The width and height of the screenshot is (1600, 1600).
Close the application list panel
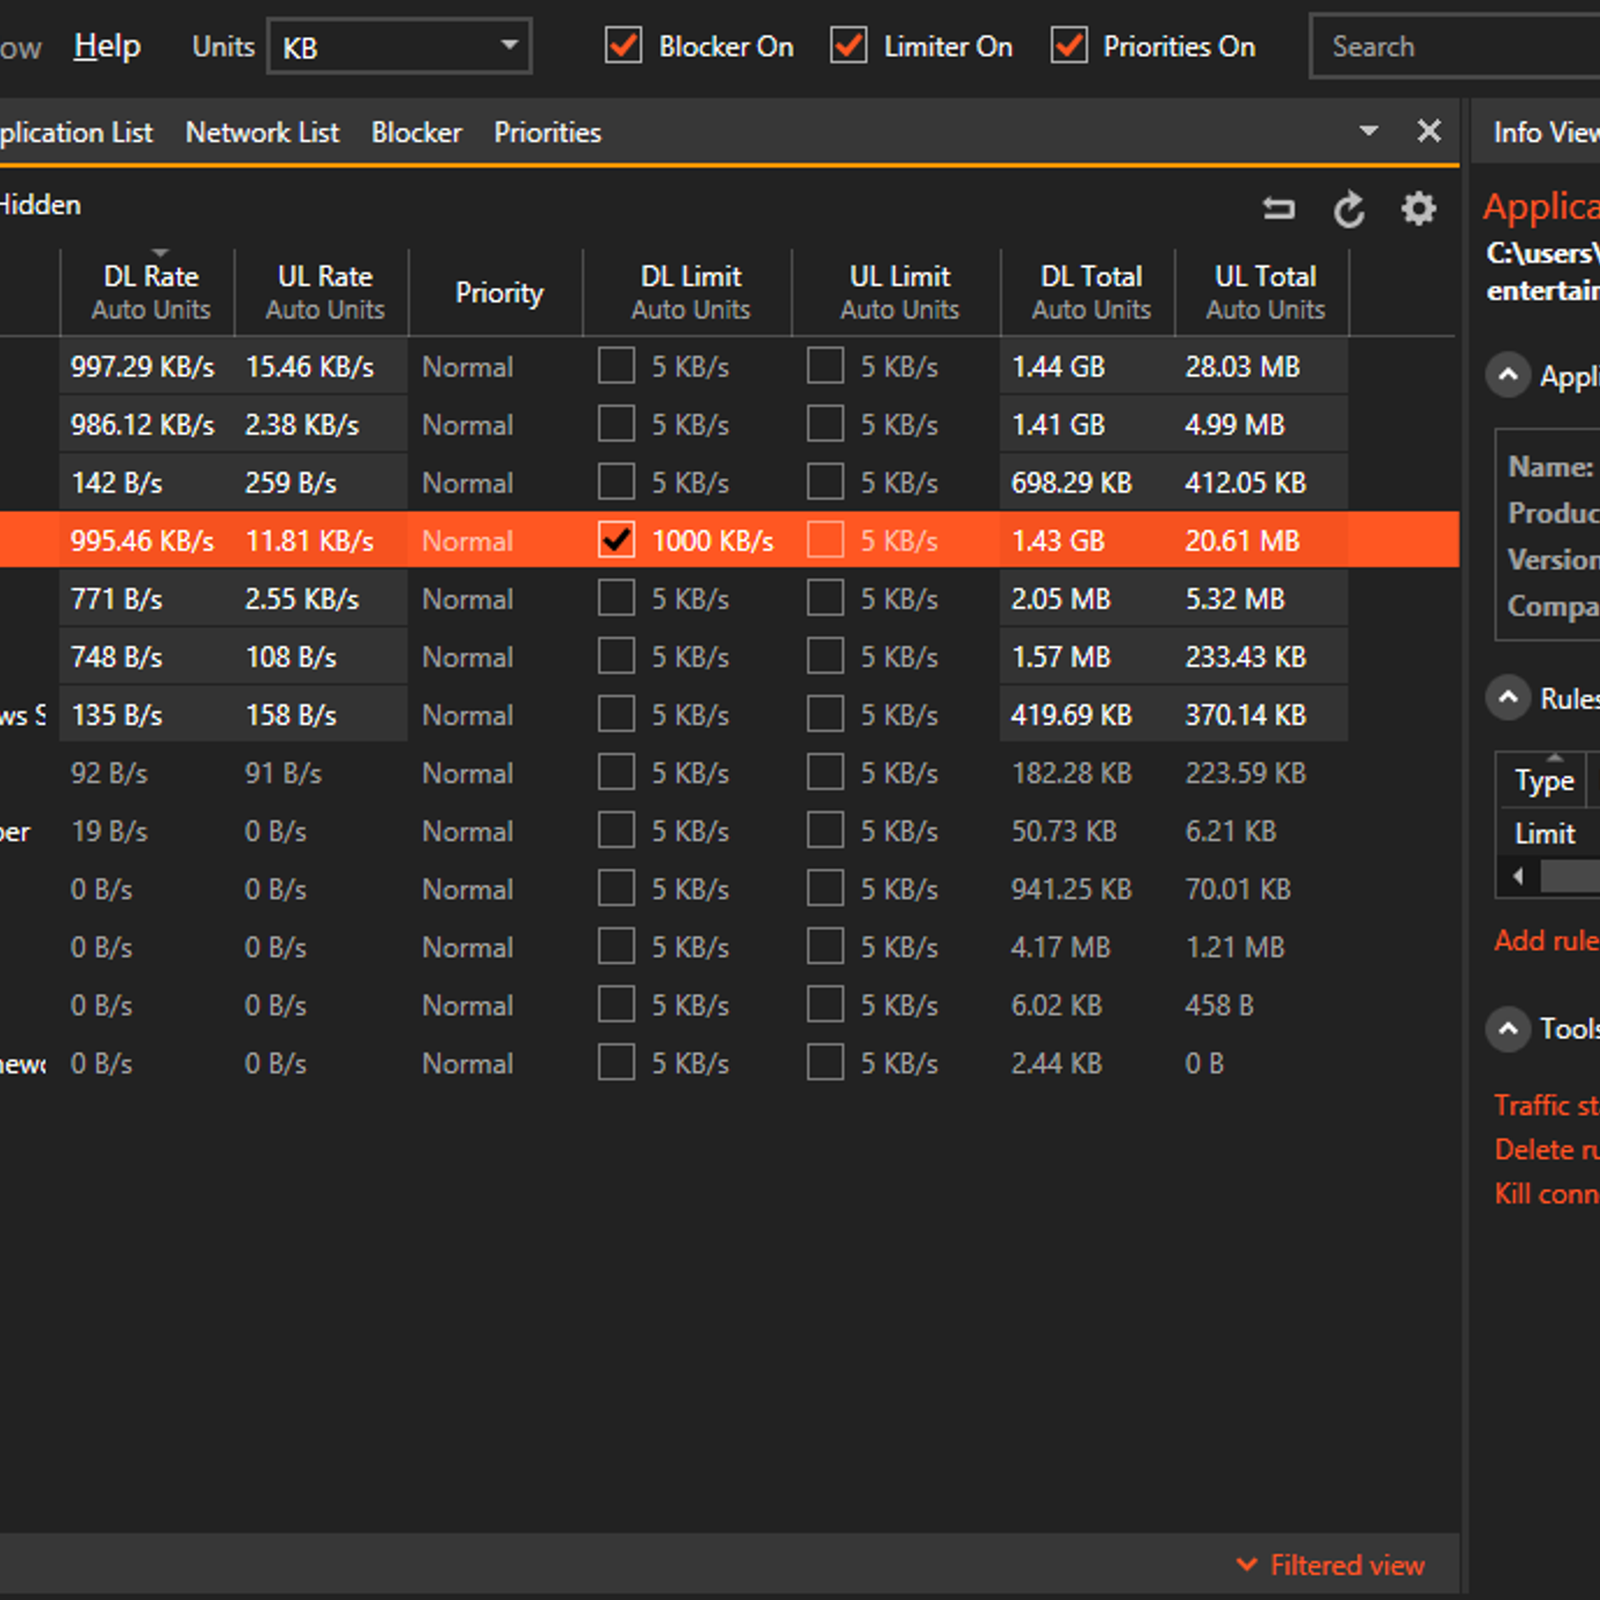coord(1429,131)
